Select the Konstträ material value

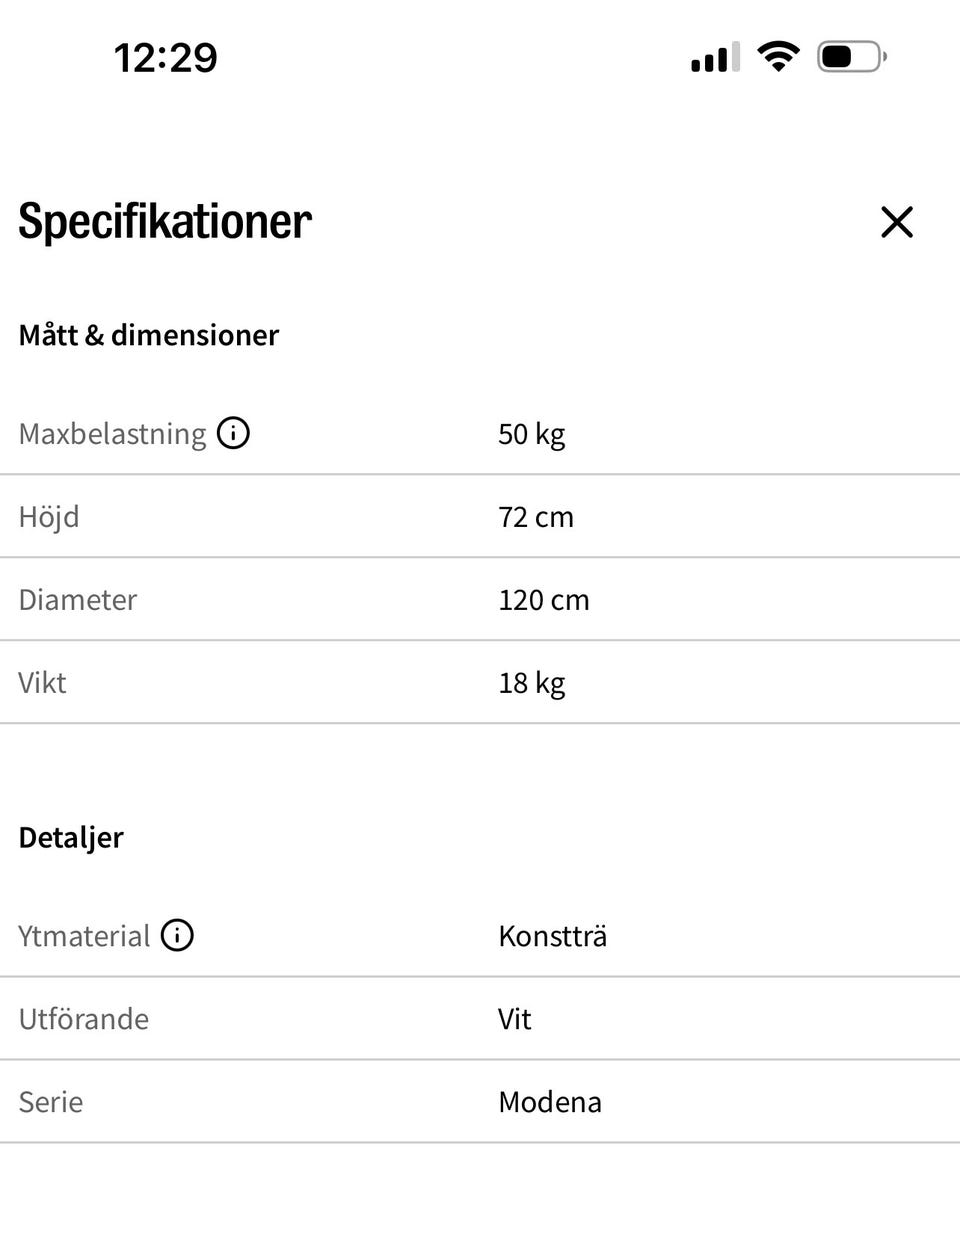click(x=552, y=936)
